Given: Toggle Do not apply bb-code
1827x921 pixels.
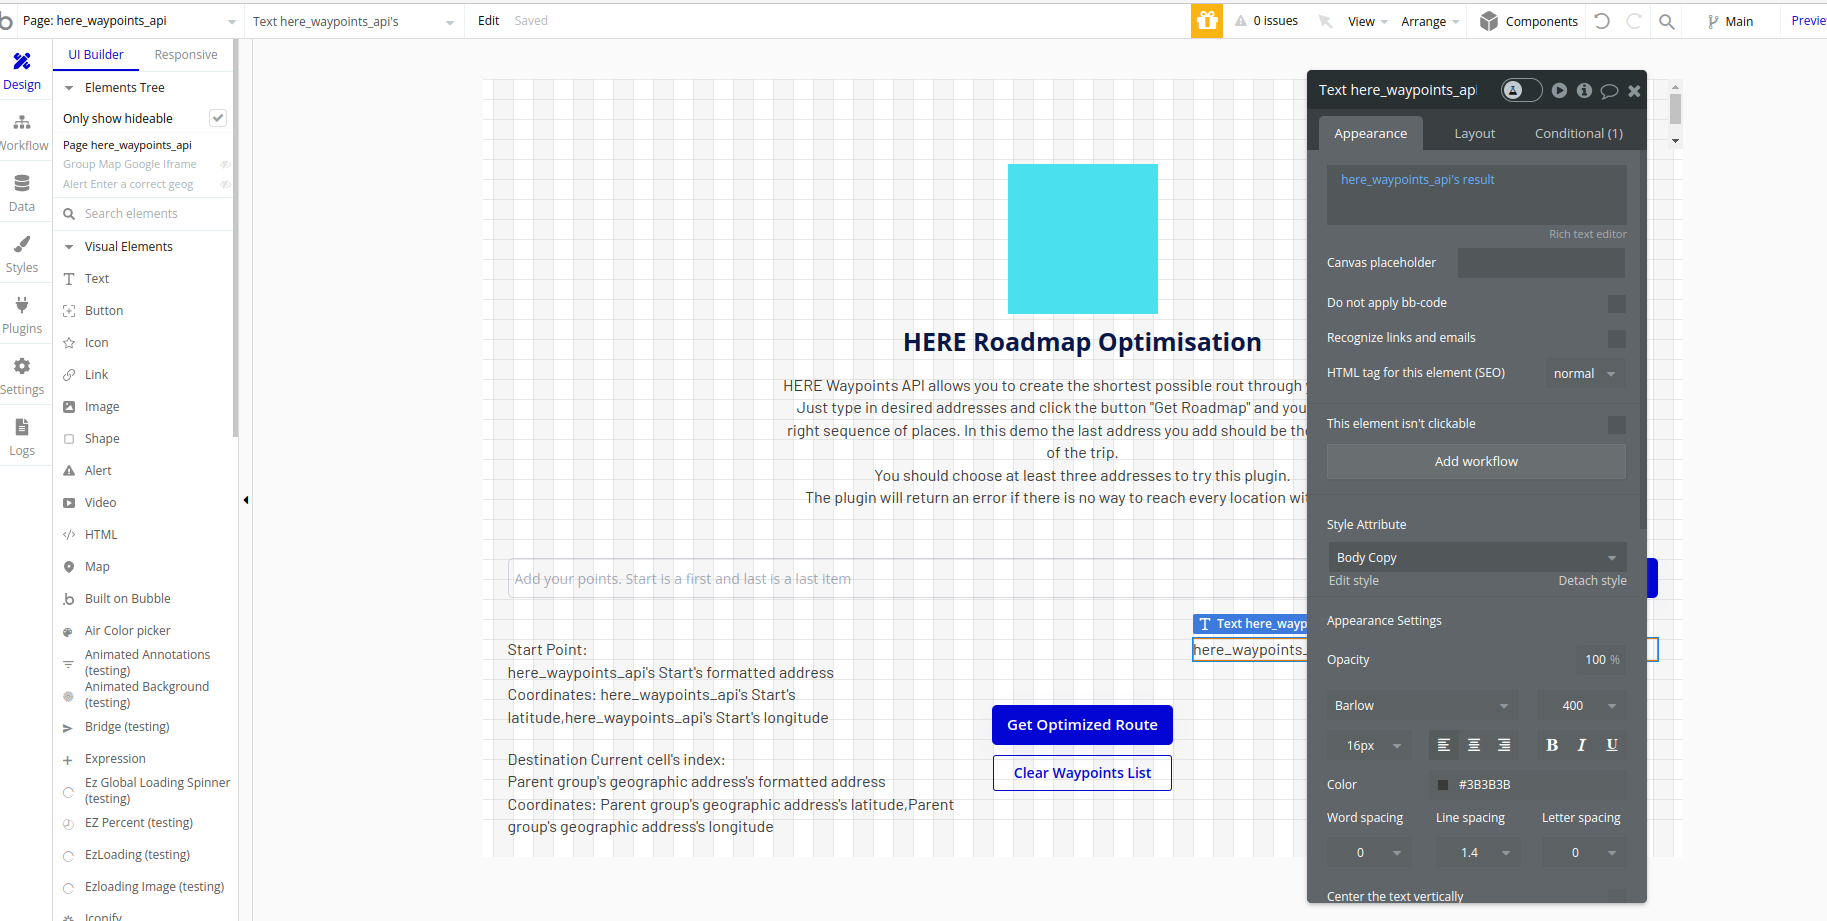Looking at the screenshot, I should (x=1616, y=303).
